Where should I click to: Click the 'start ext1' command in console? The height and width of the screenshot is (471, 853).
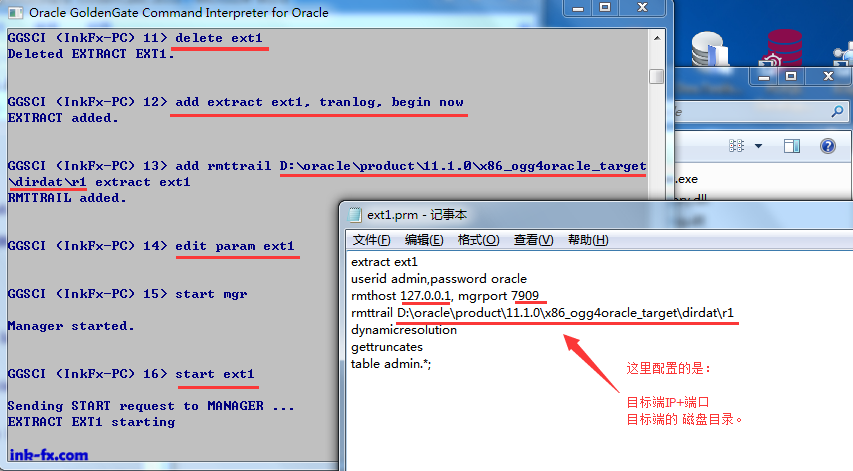[x=215, y=374]
